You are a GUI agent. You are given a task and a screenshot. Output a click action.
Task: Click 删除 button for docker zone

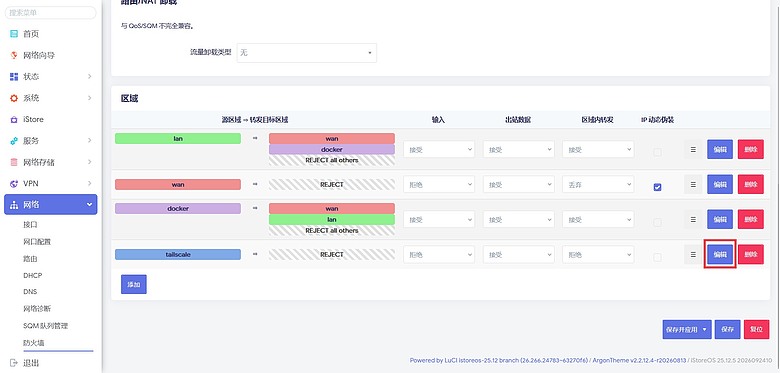[x=751, y=219]
